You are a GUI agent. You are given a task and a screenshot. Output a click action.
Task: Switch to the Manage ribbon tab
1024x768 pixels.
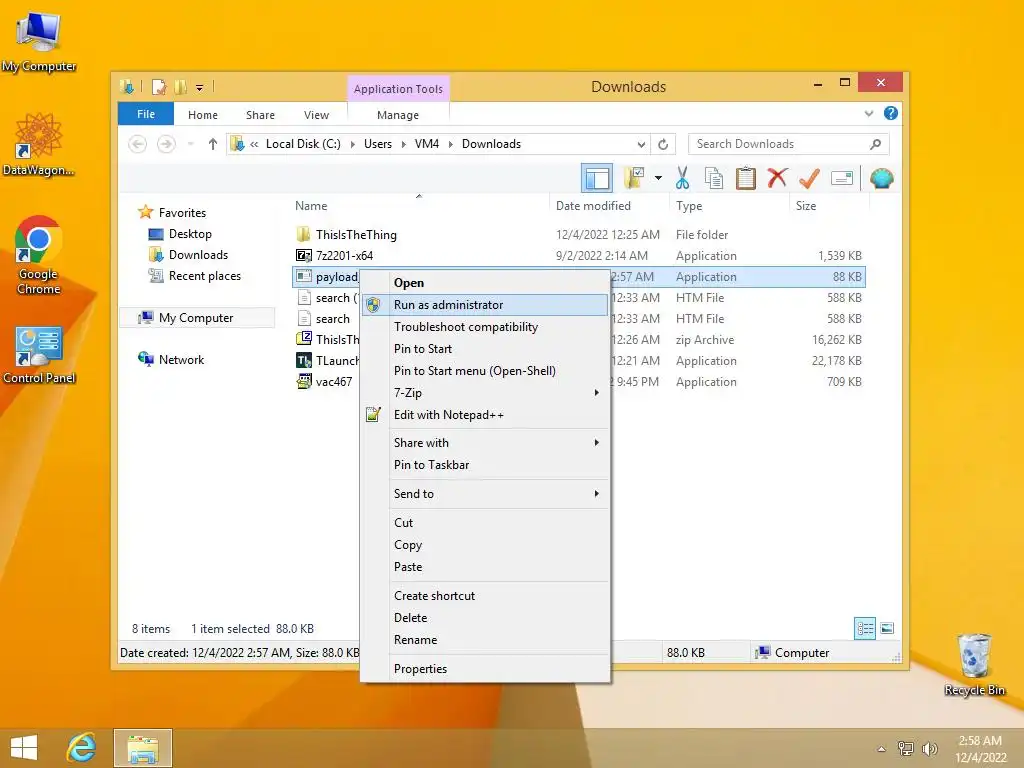[x=398, y=115]
